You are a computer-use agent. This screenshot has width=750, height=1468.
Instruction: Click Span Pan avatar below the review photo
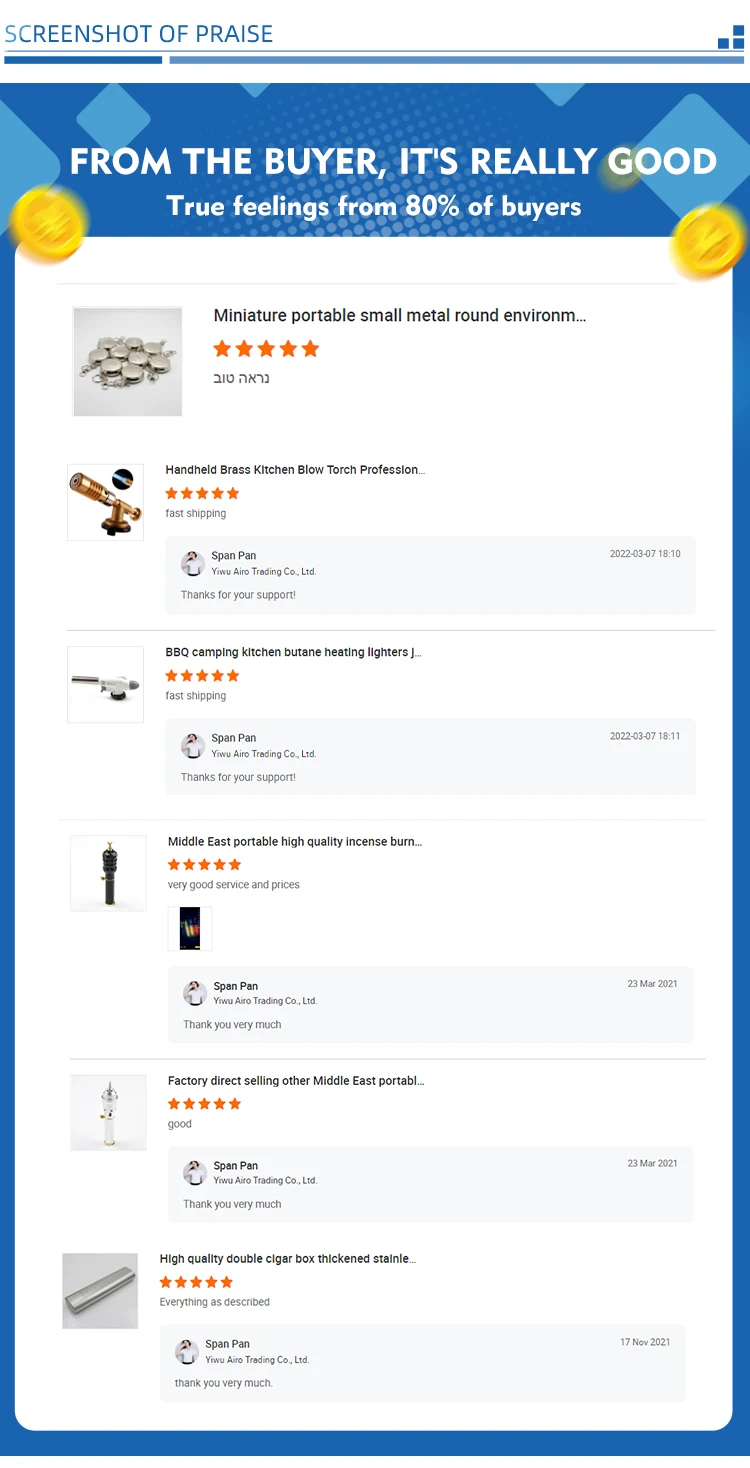point(195,993)
